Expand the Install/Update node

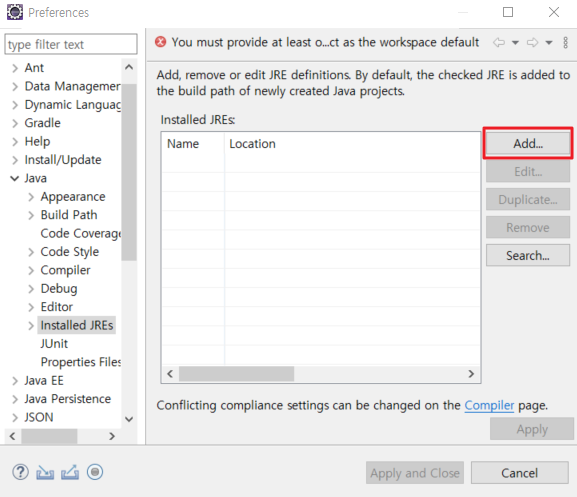click(15, 160)
